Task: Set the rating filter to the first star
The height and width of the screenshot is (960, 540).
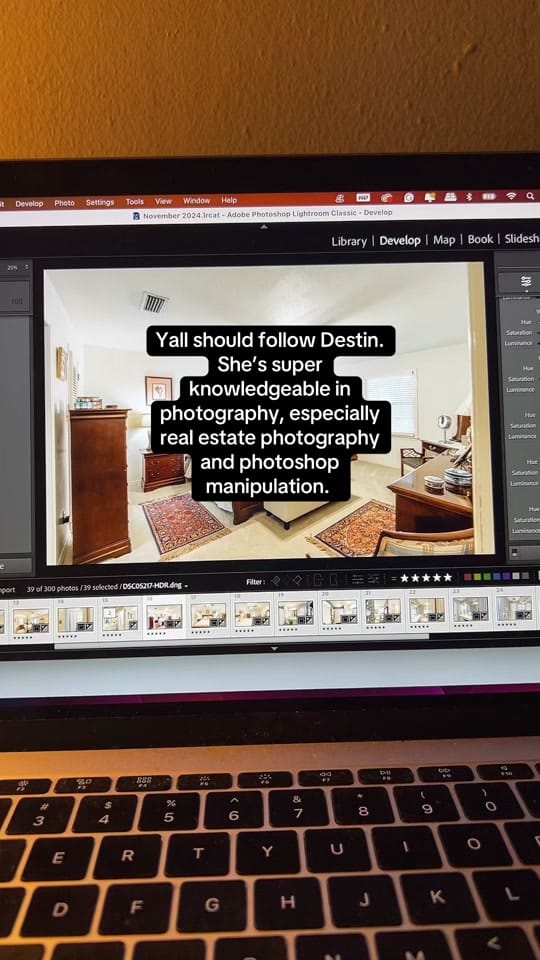Action: (404, 577)
